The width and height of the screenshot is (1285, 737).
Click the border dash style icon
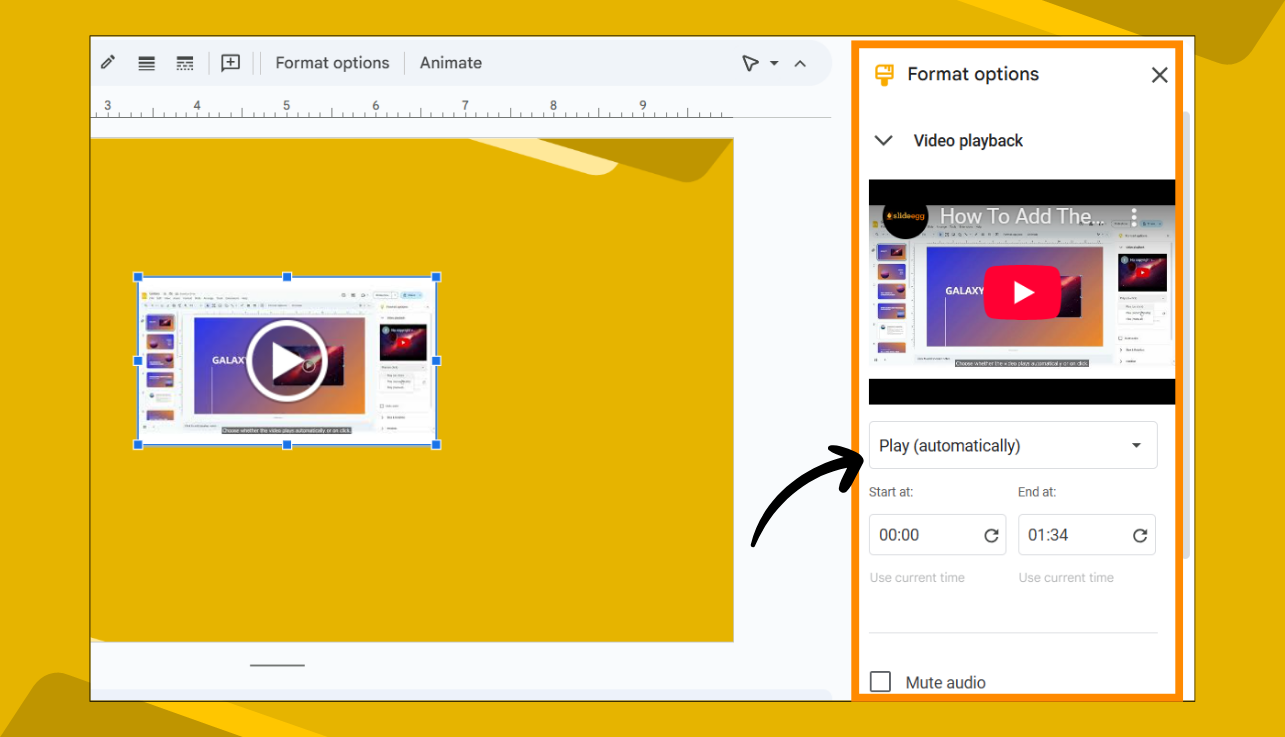pyautogui.click(x=185, y=63)
